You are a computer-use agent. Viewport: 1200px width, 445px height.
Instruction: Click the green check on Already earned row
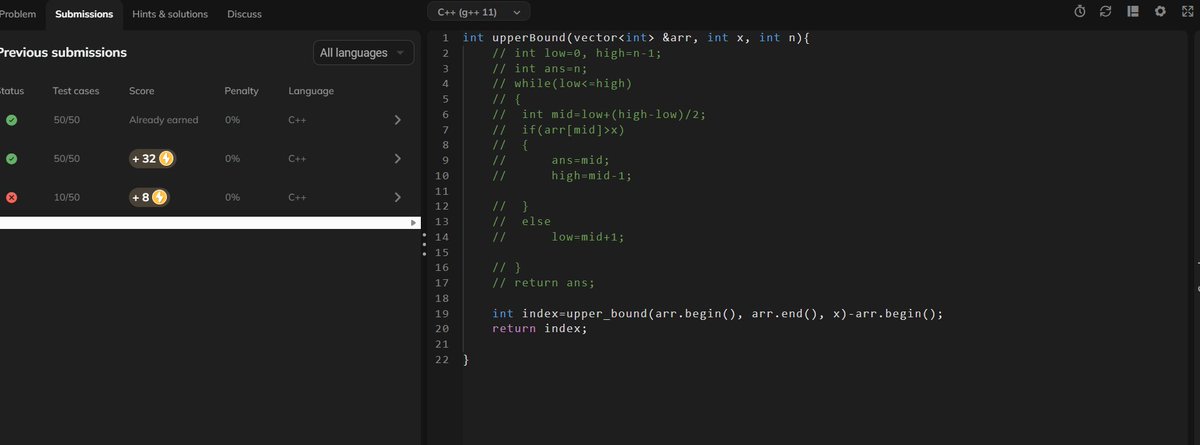pos(11,120)
